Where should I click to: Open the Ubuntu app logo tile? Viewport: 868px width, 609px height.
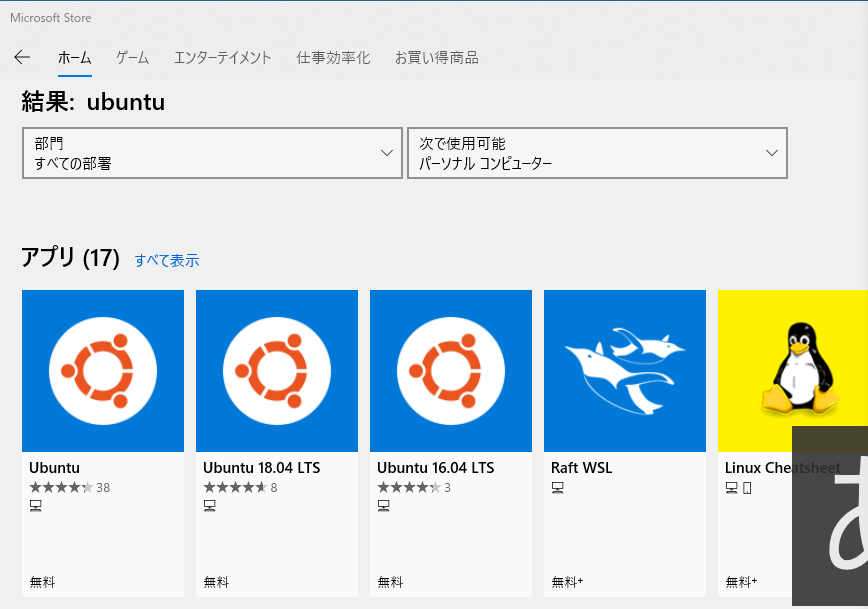(x=103, y=371)
